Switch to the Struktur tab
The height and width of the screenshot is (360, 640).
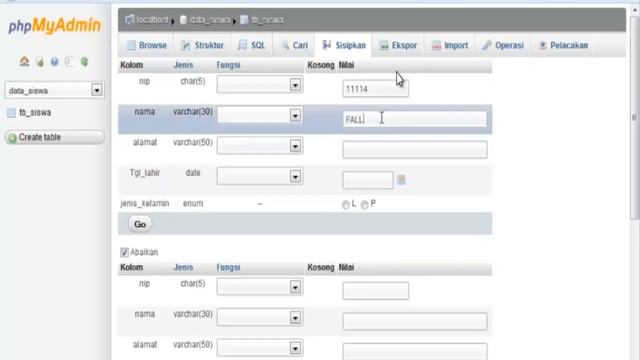202,45
